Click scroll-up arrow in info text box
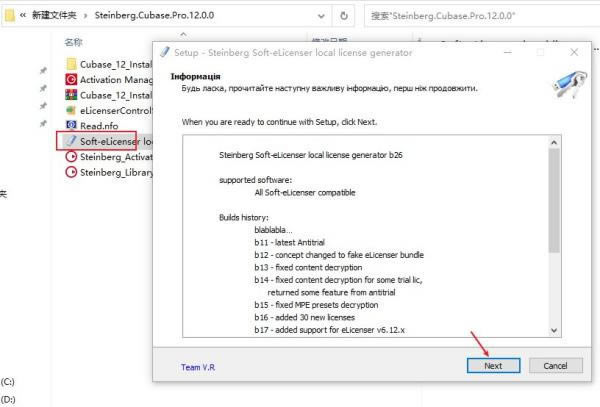This screenshot has width=600, height=407. click(x=554, y=143)
